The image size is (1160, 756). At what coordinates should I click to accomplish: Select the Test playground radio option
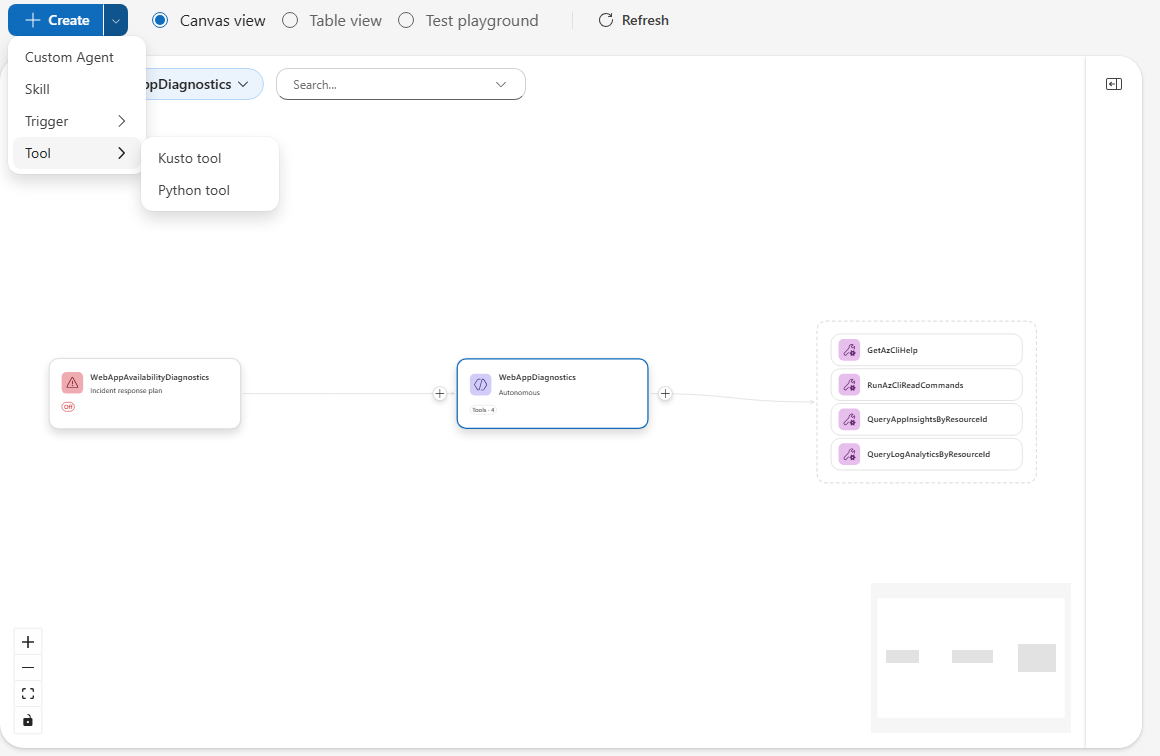click(406, 21)
